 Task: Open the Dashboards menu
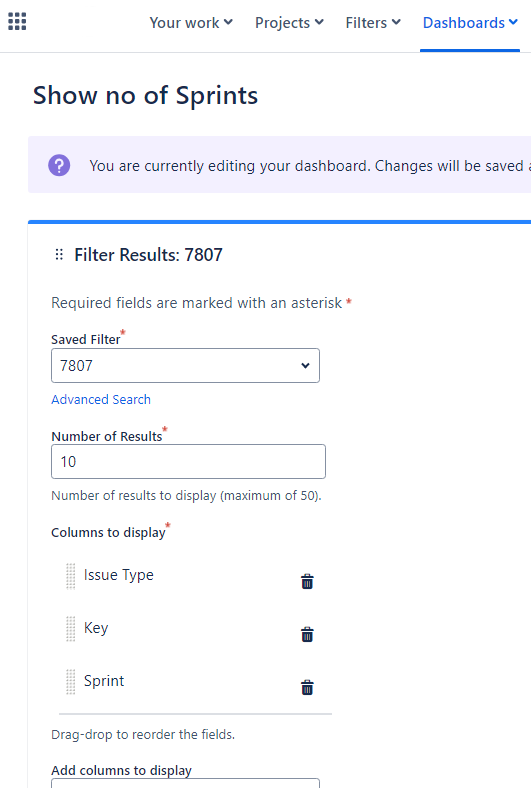470,23
